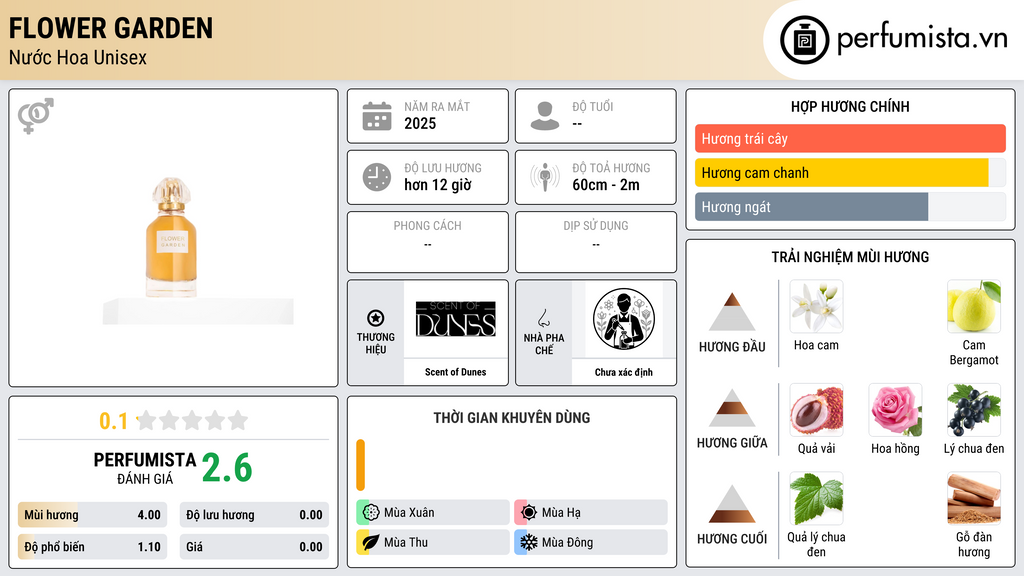Click the Mùa Đông season label
Viewport: 1024px width, 576px height.
point(567,542)
